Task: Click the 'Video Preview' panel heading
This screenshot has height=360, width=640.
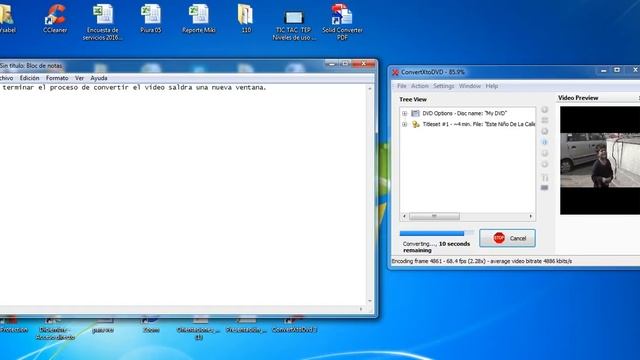Action: (x=578, y=98)
